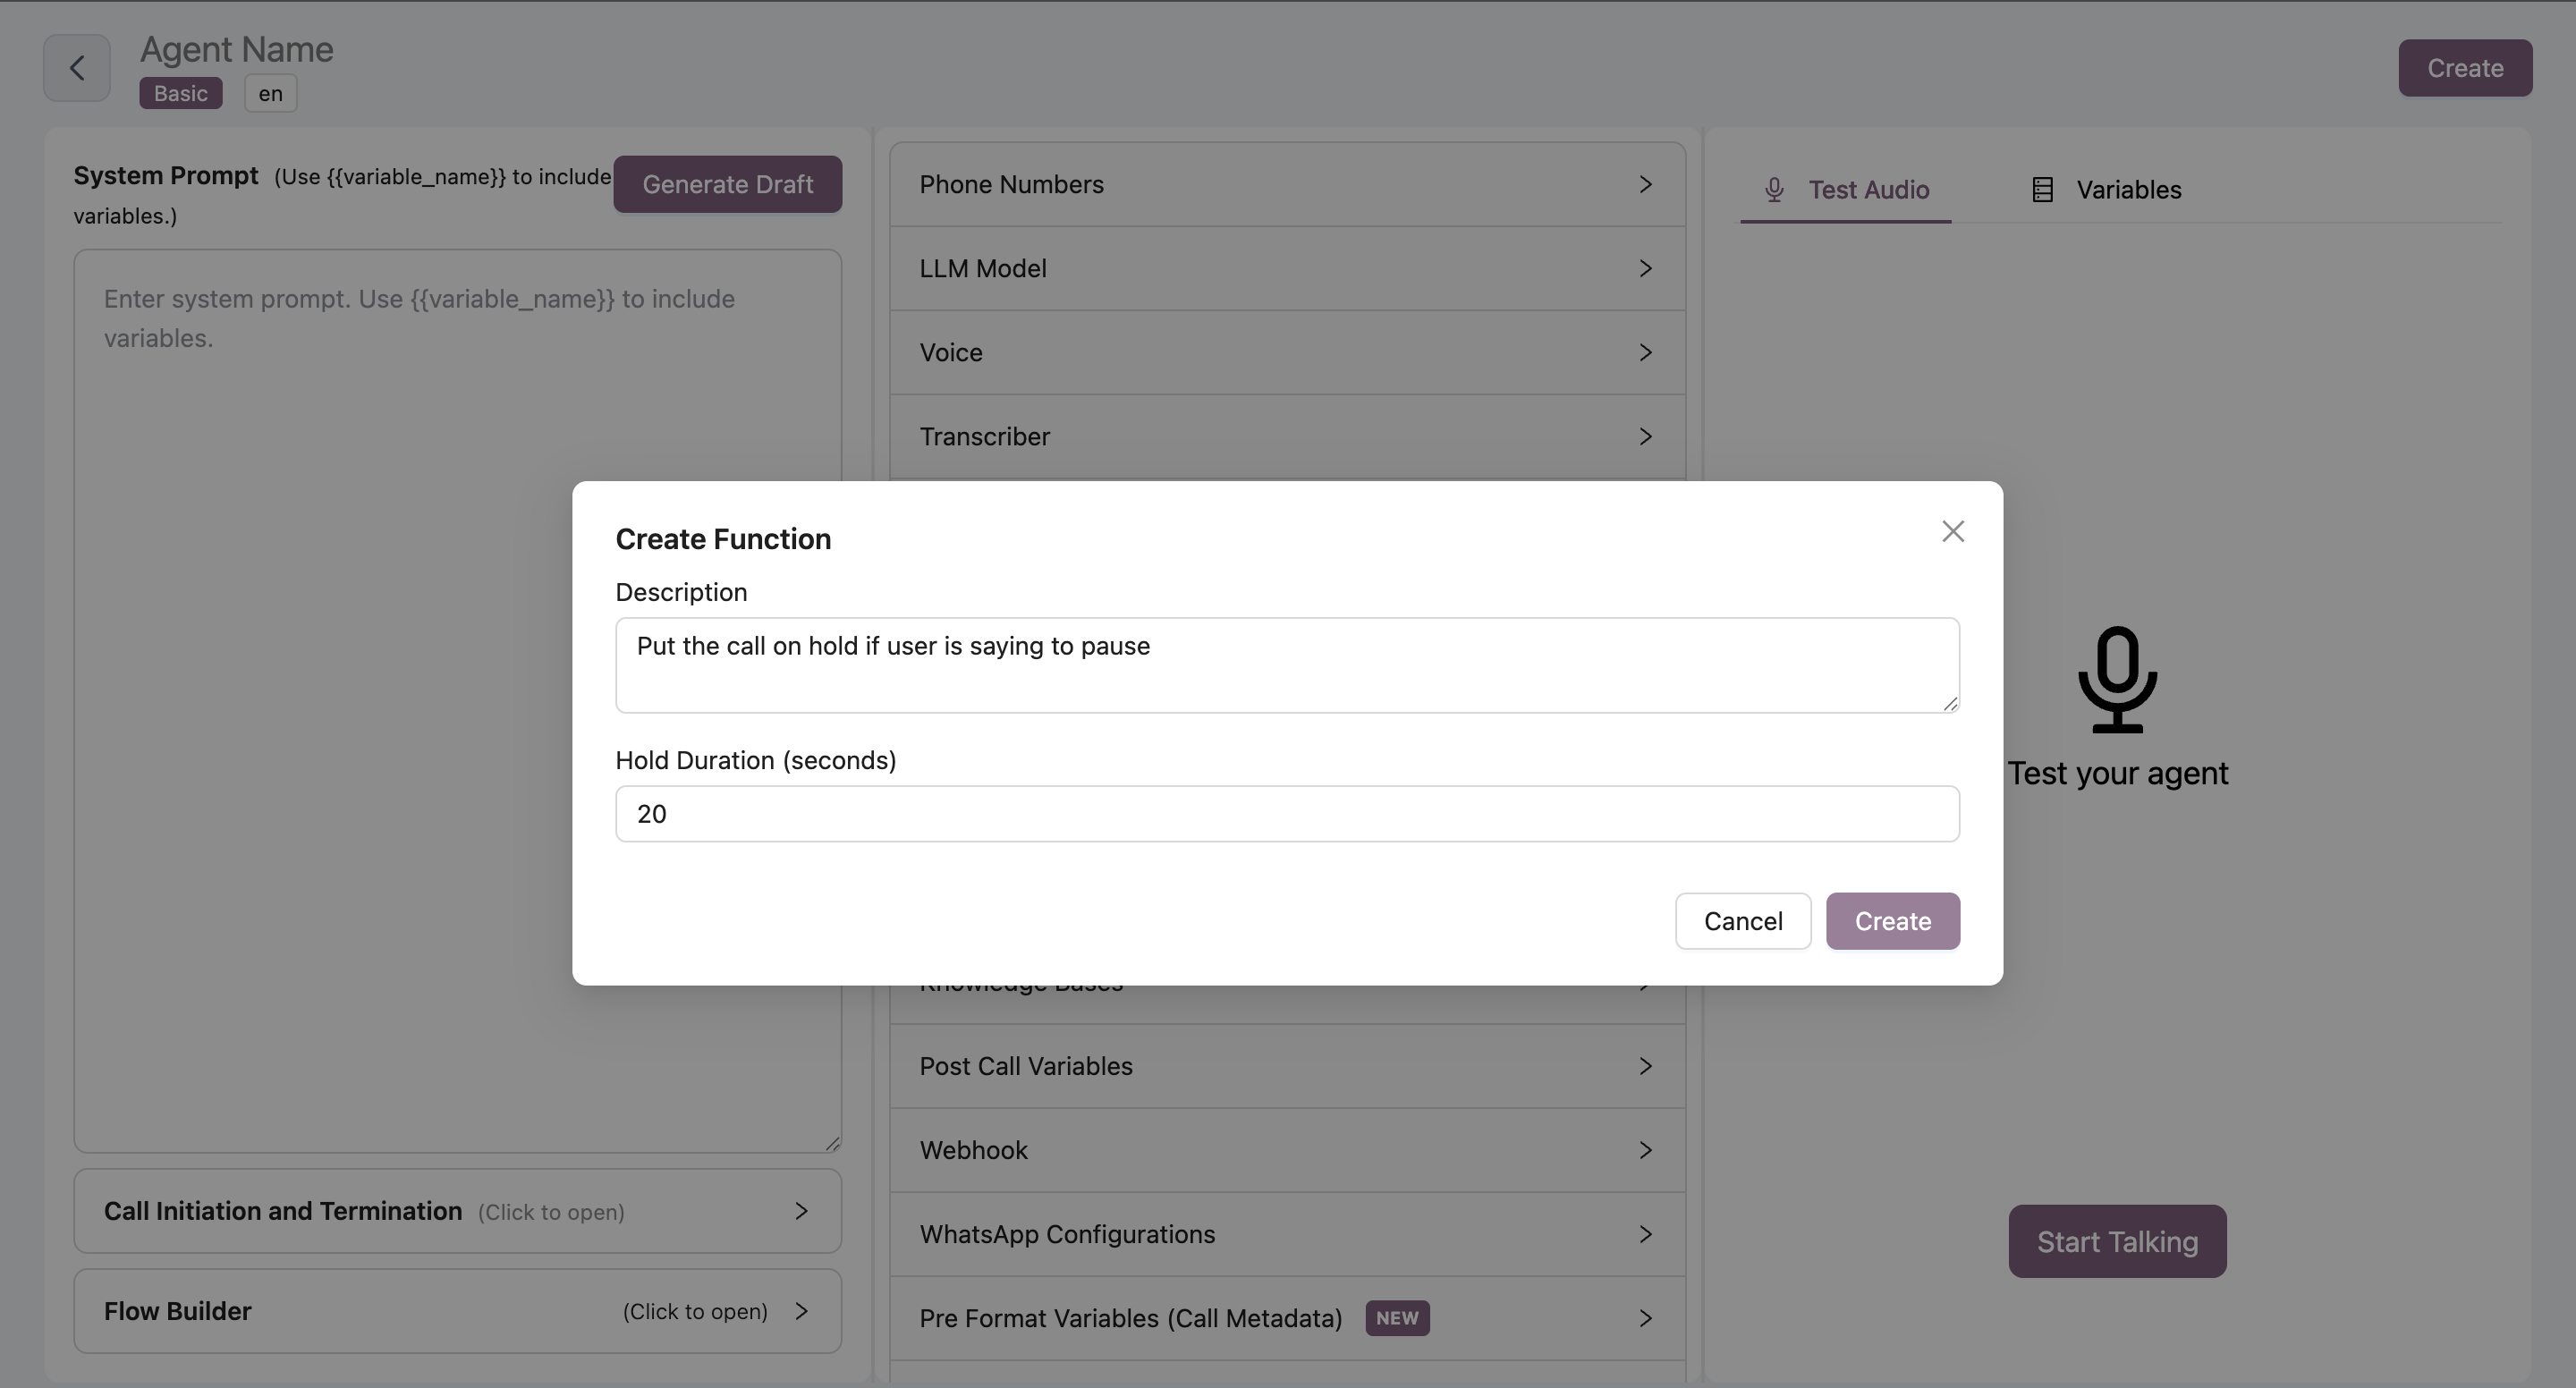Click the Hold Duration seconds field

(x=1286, y=814)
